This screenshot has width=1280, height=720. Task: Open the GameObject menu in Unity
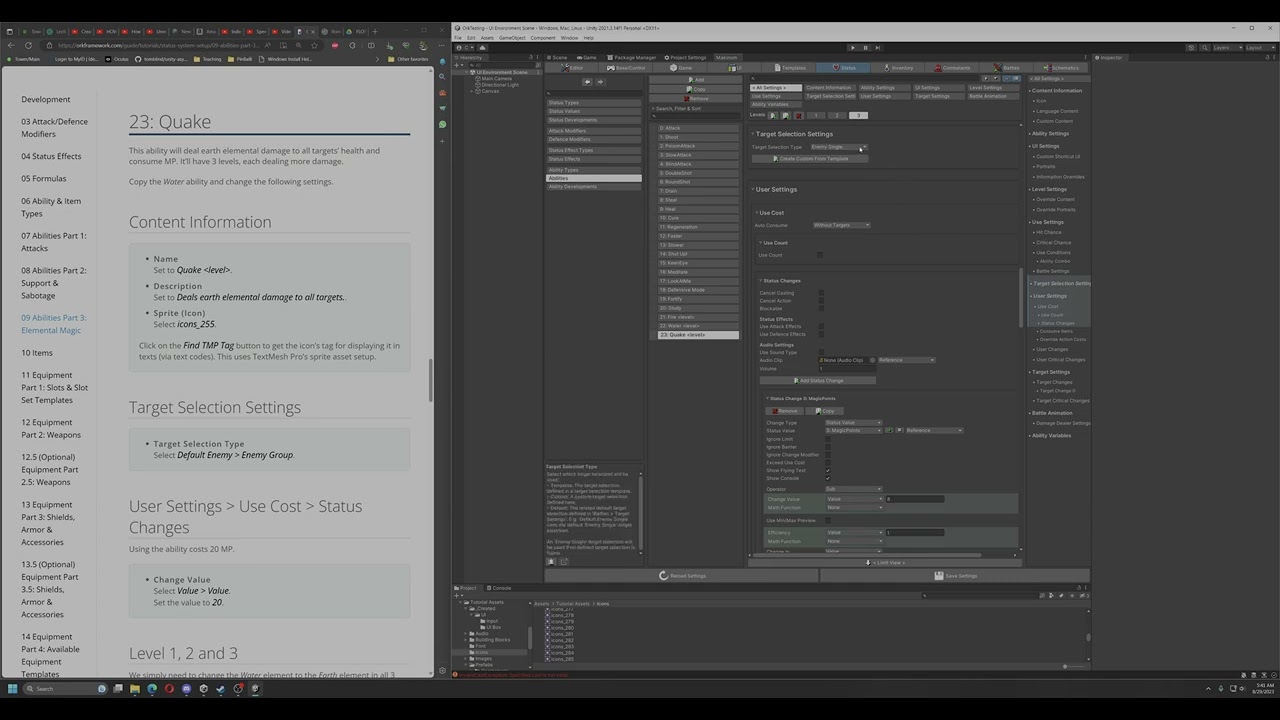tap(513, 38)
